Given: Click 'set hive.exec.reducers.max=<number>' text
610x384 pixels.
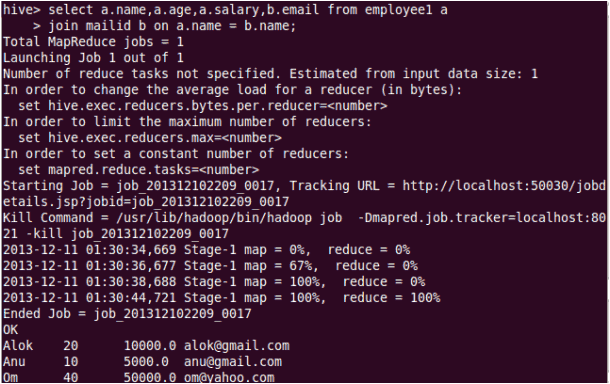Looking at the screenshot, I should [x=150, y=138].
